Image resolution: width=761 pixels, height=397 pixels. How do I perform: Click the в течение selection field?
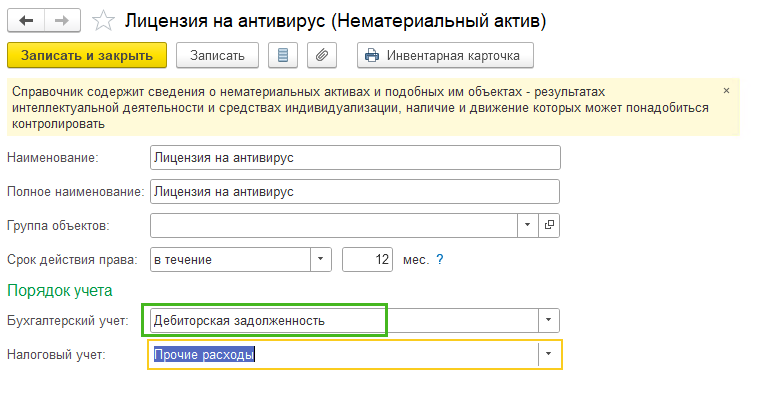point(230,260)
